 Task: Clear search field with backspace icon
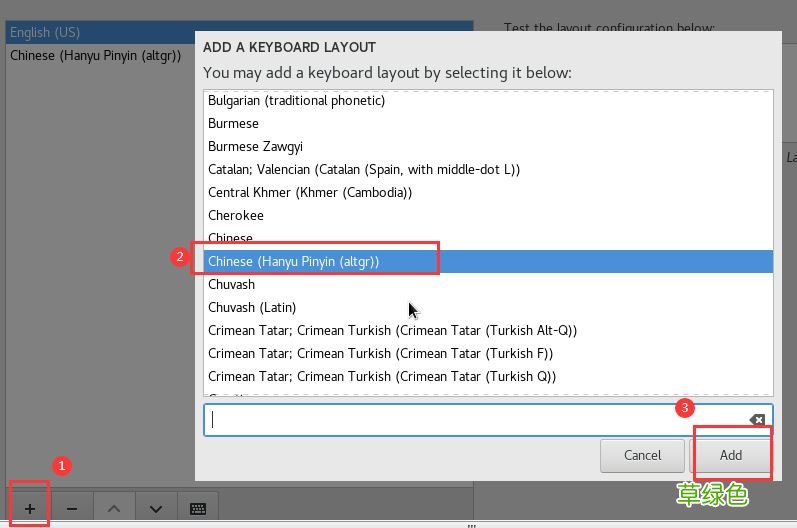(x=757, y=420)
